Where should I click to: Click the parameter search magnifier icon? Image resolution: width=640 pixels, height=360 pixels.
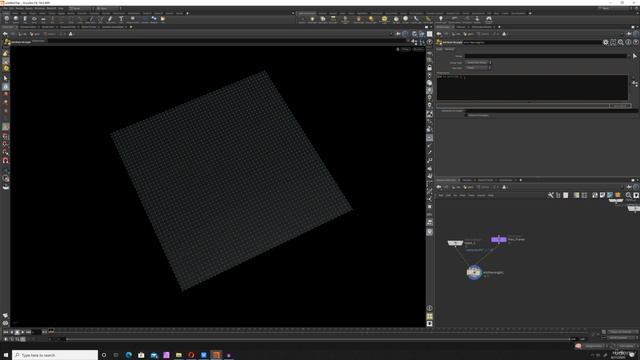click(x=621, y=42)
